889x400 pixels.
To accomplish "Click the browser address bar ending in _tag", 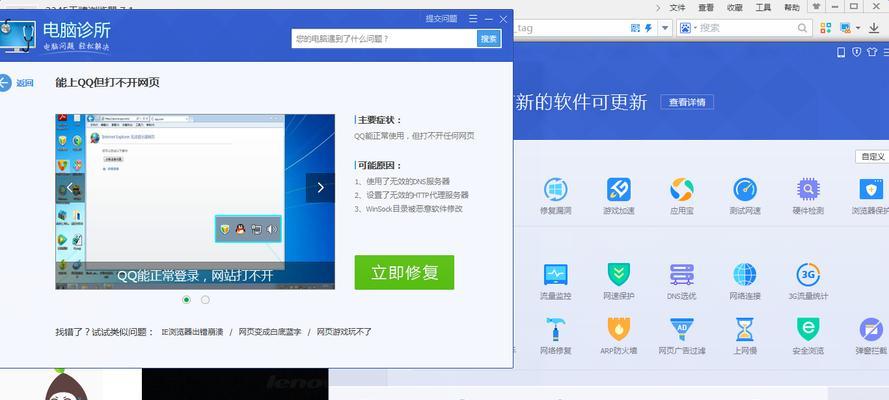I will tap(570, 28).
